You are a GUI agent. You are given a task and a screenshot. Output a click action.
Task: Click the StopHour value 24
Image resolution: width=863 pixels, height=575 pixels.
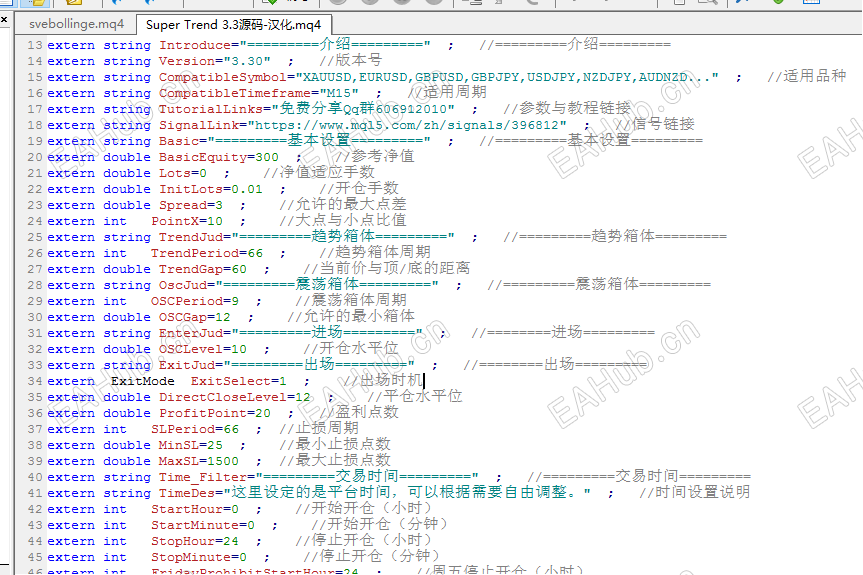coord(231,541)
